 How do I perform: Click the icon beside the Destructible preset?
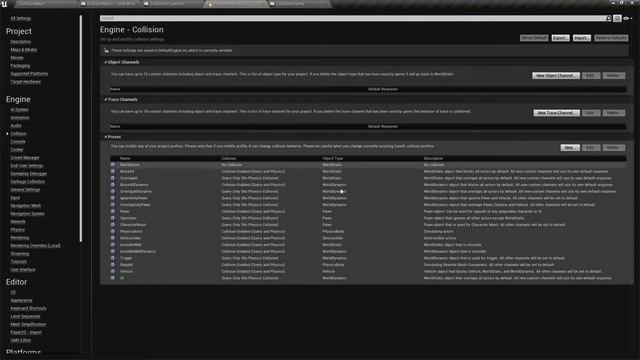(x=113, y=238)
